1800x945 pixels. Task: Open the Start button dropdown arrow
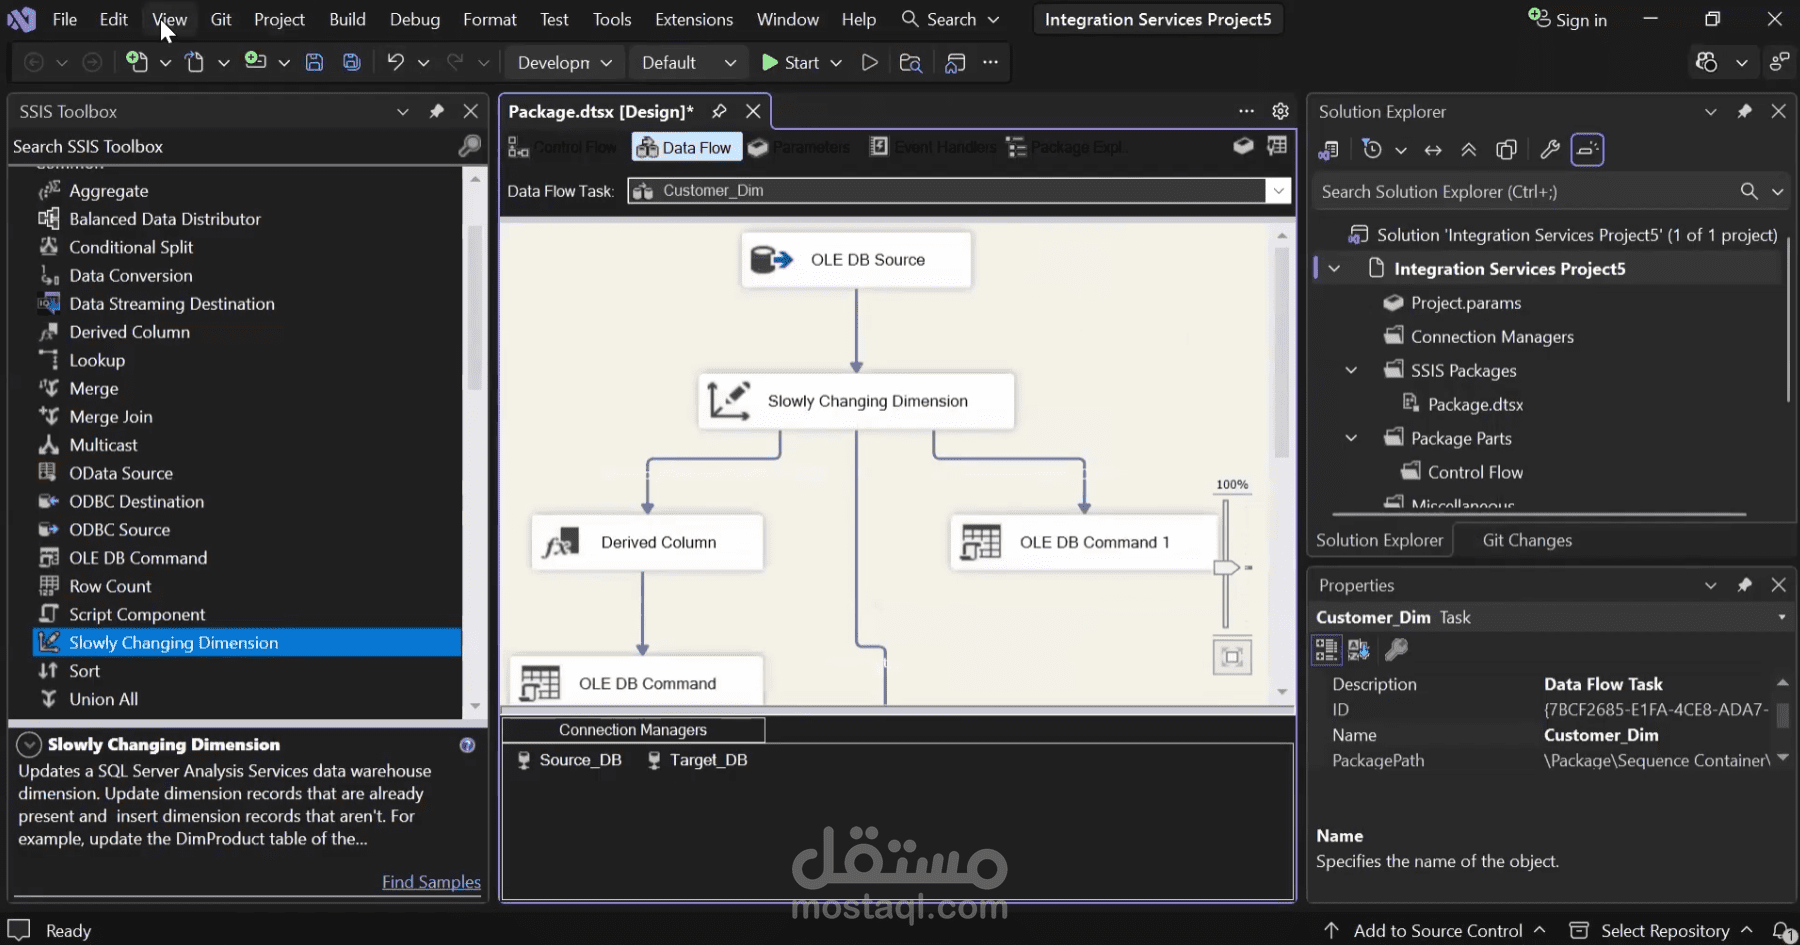[836, 62]
